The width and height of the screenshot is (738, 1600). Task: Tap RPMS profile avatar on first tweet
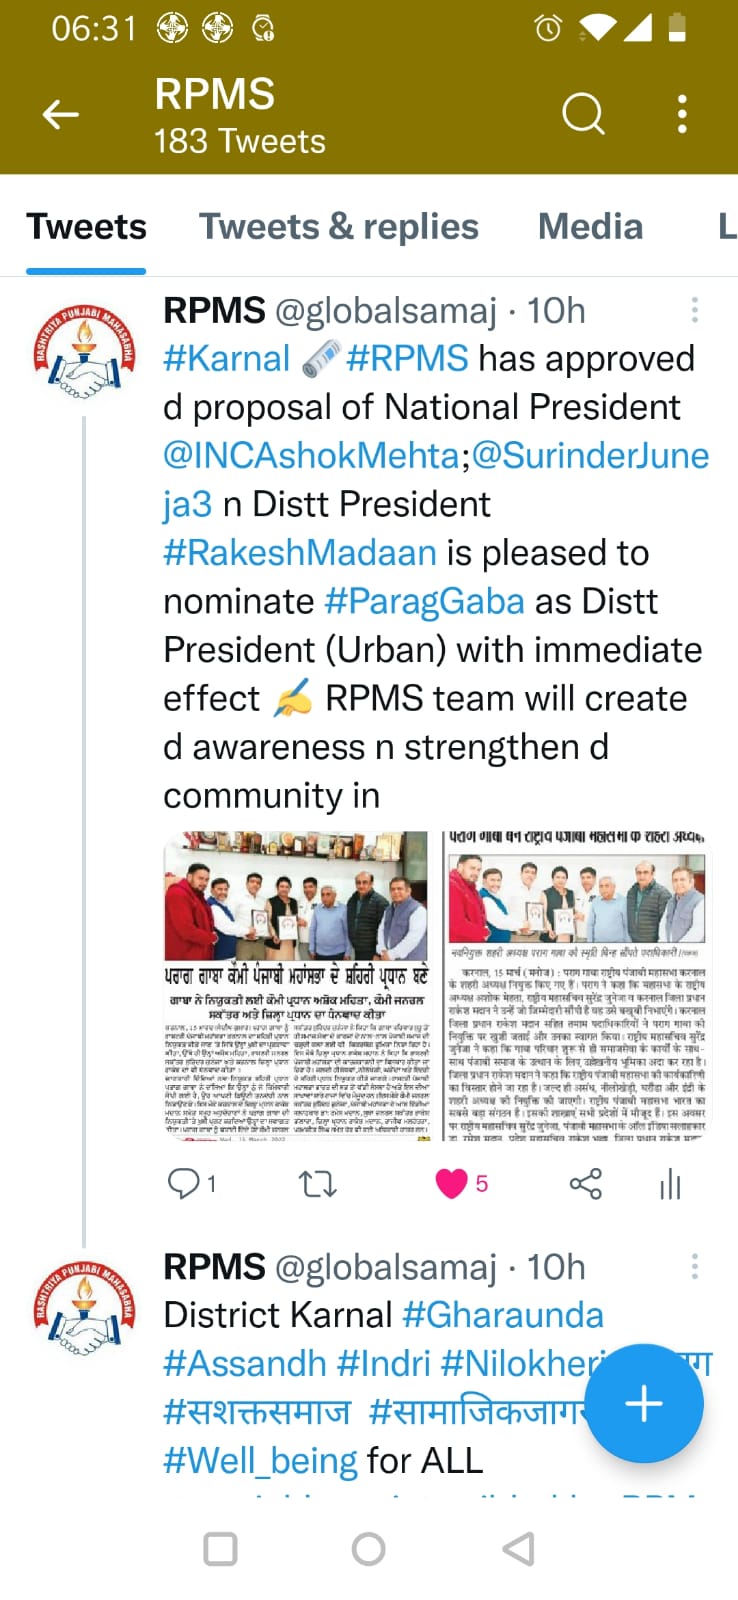(x=84, y=353)
